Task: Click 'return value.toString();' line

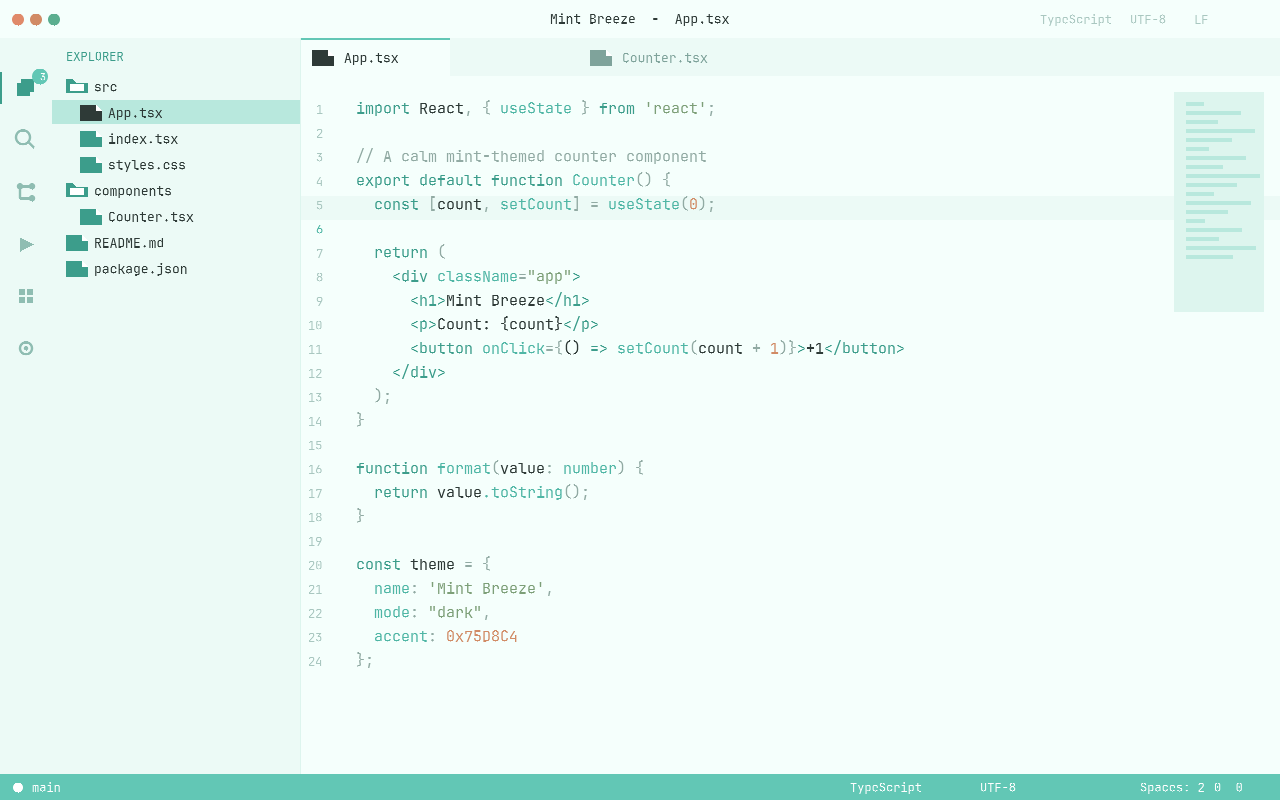Action: (482, 492)
